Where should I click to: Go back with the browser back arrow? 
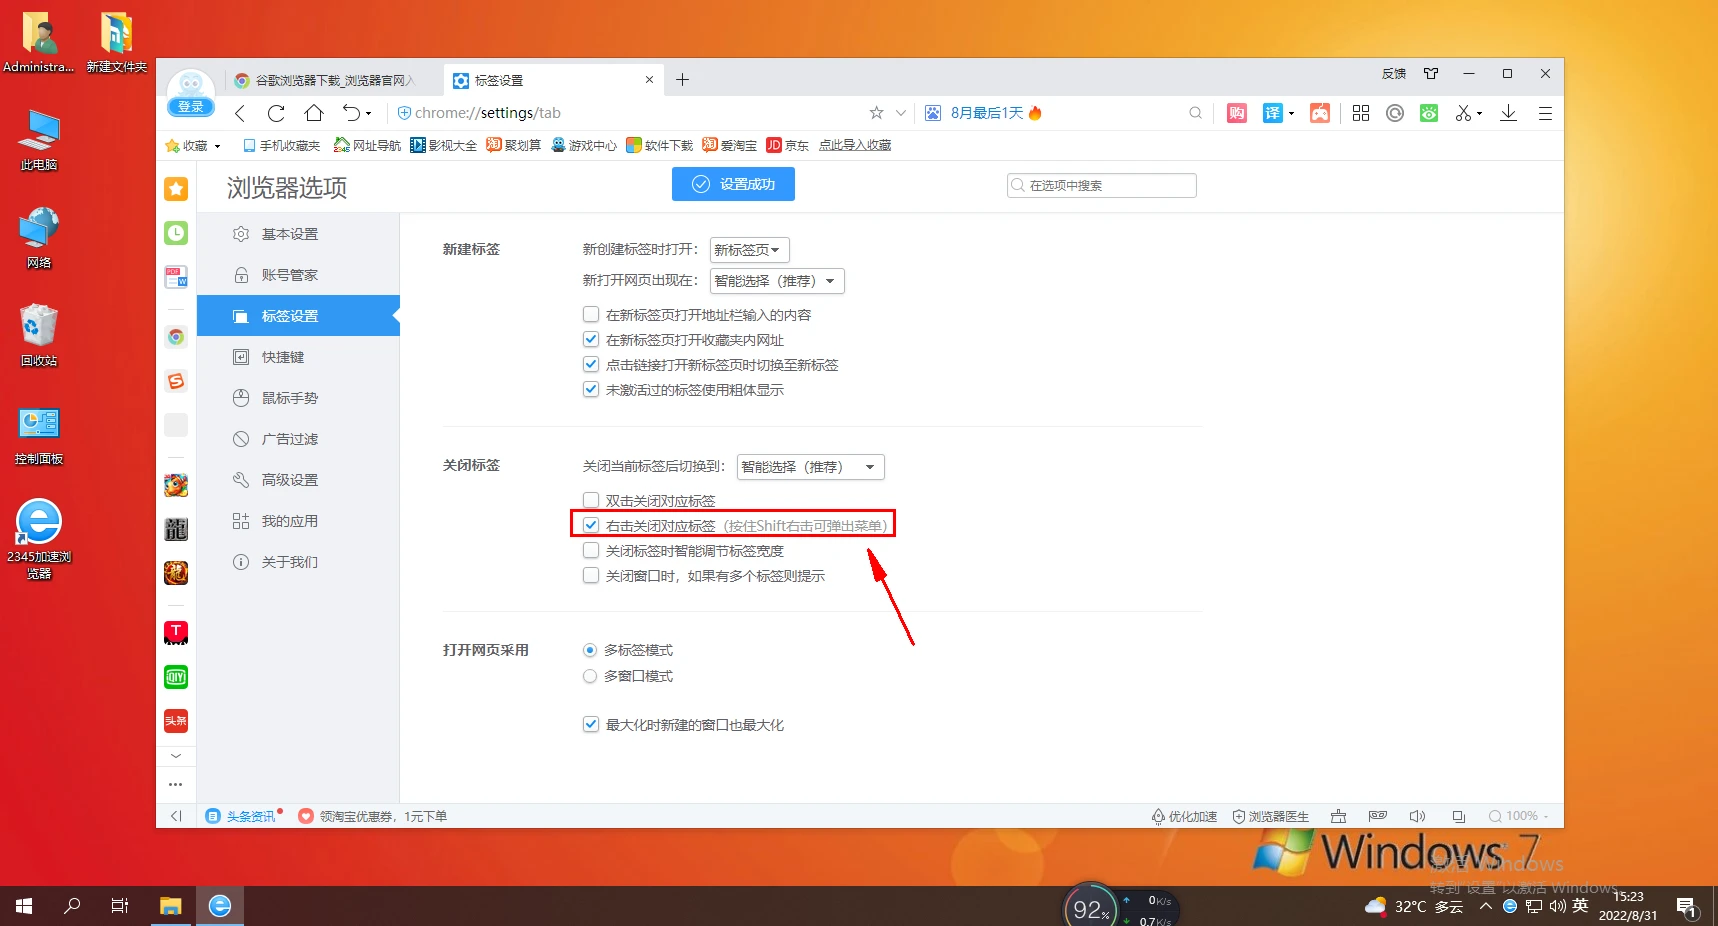click(240, 113)
